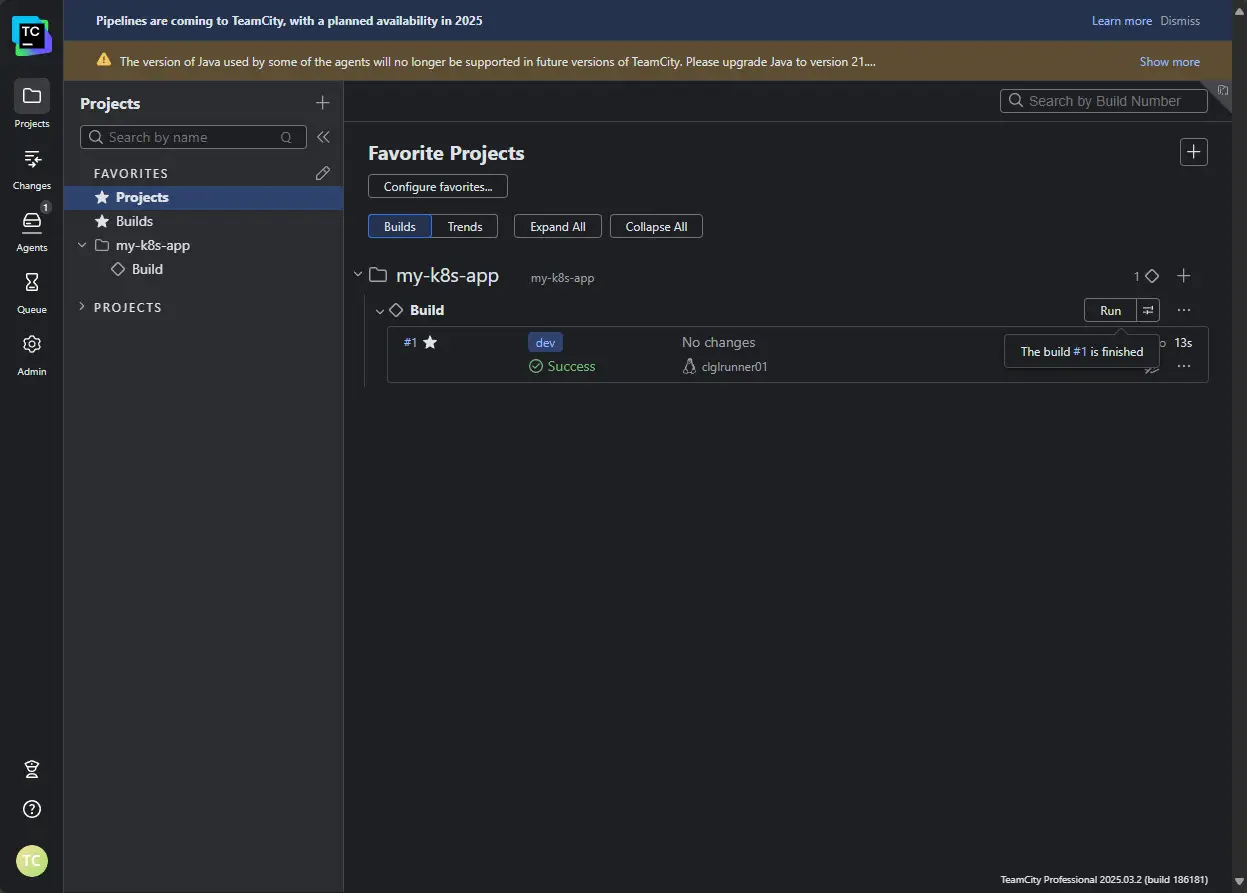1247x893 pixels.
Task: Collapse my-k8s-app in the sidebar tree
Action: (82, 245)
